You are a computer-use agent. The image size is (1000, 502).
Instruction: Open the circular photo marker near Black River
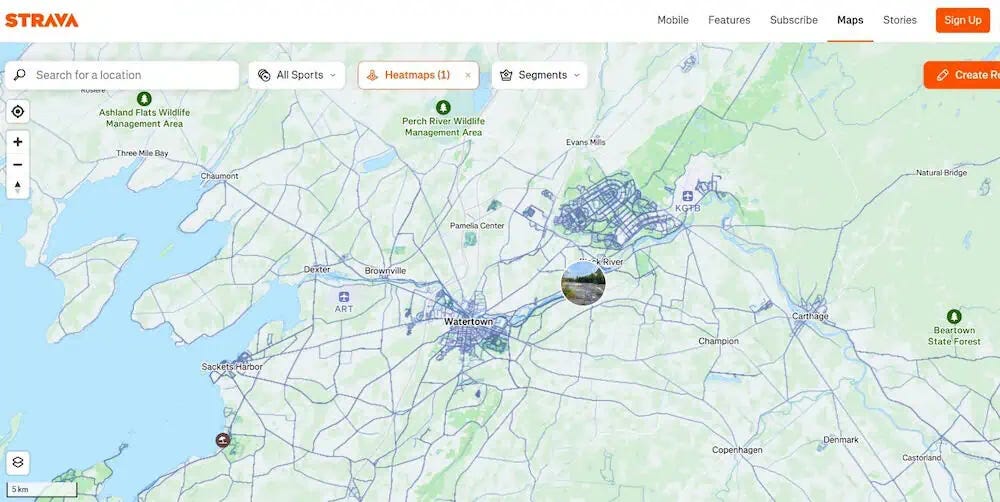583,283
